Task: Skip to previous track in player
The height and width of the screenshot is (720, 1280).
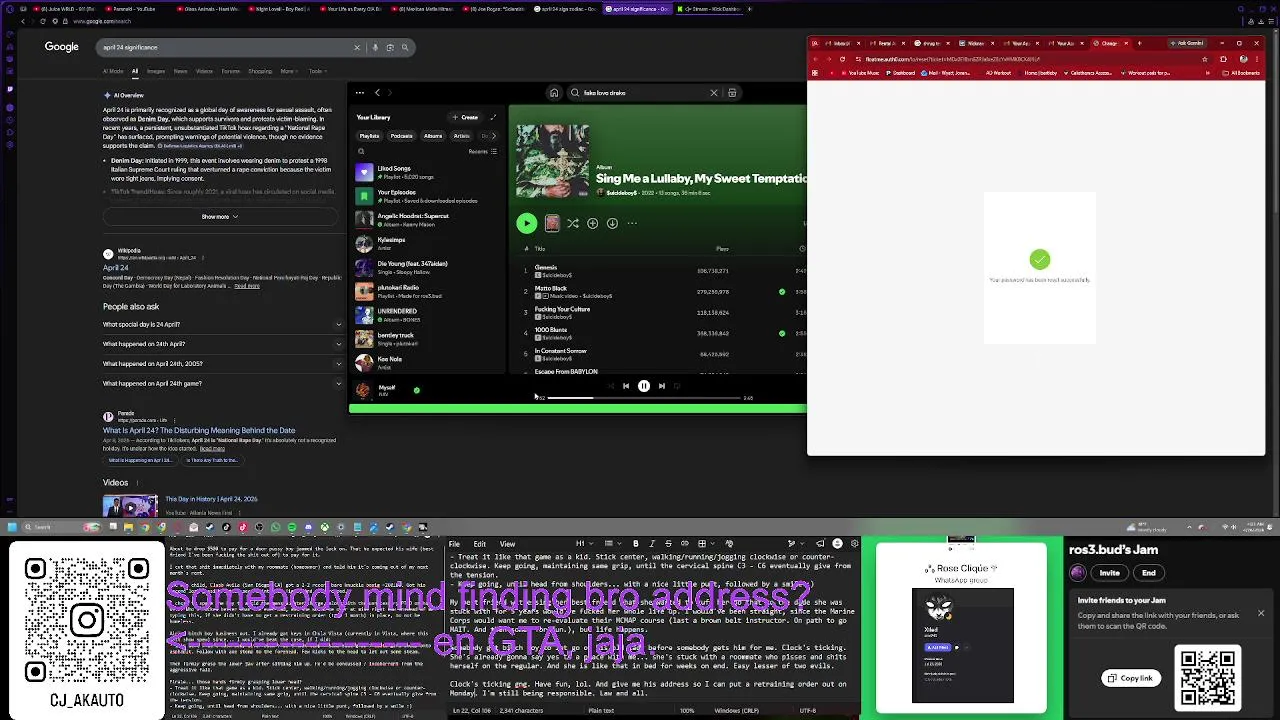Action: click(x=626, y=386)
